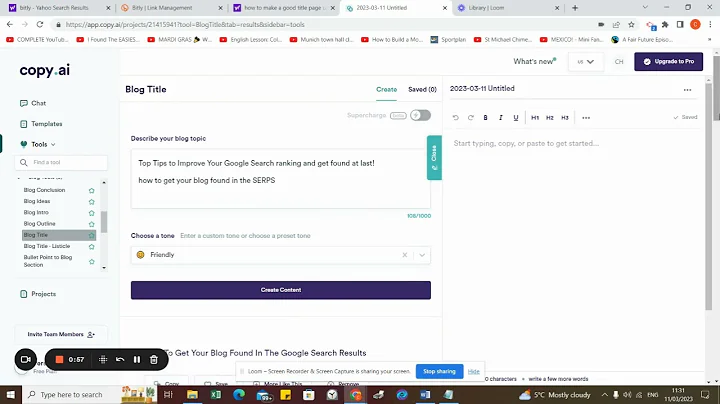Favorite the Blog Outline tool star
This screenshot has width=720, height=404.
coord(91,224)
